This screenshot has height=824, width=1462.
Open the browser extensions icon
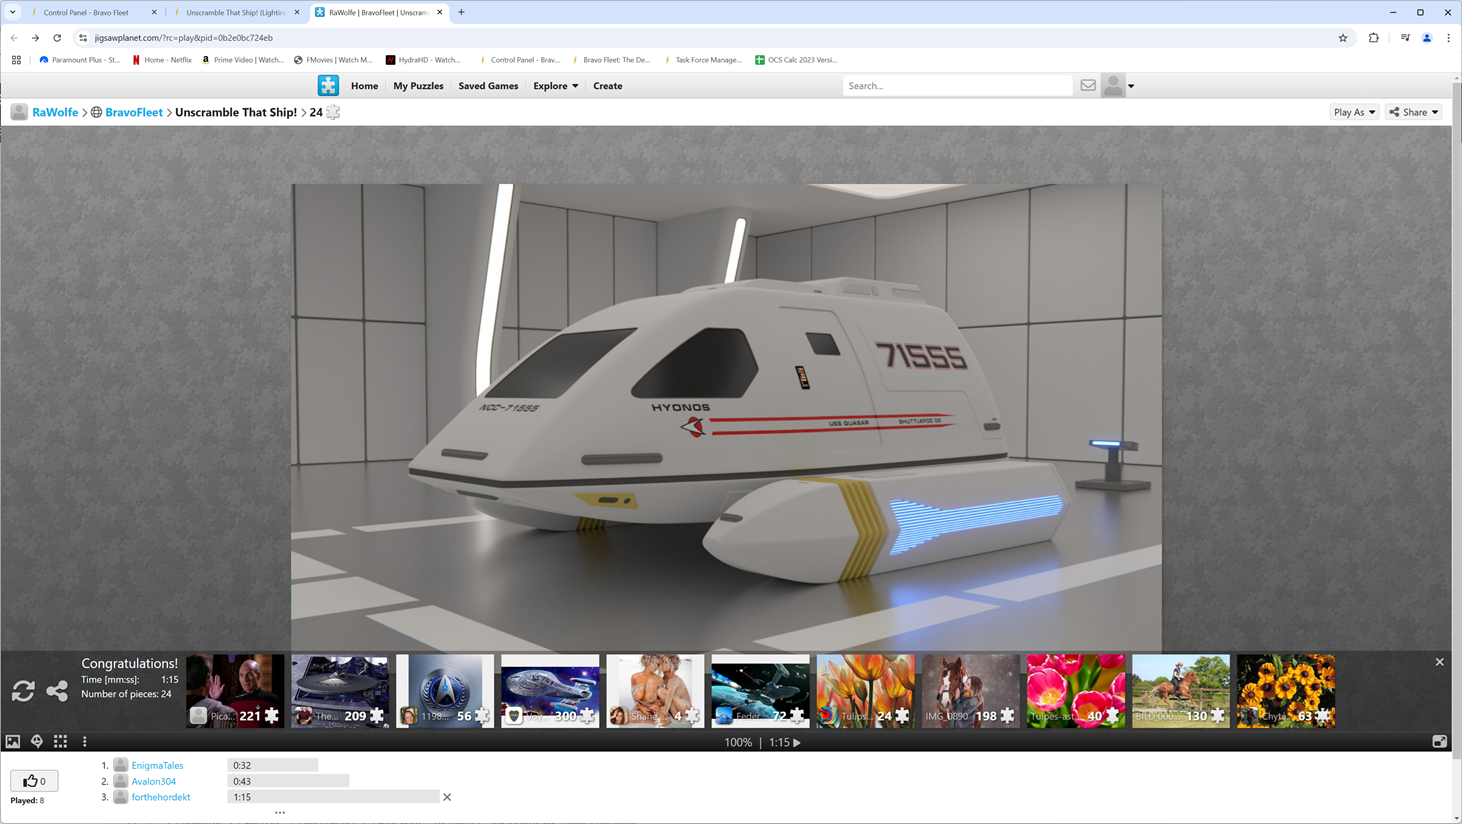[x=1374, y=38]
